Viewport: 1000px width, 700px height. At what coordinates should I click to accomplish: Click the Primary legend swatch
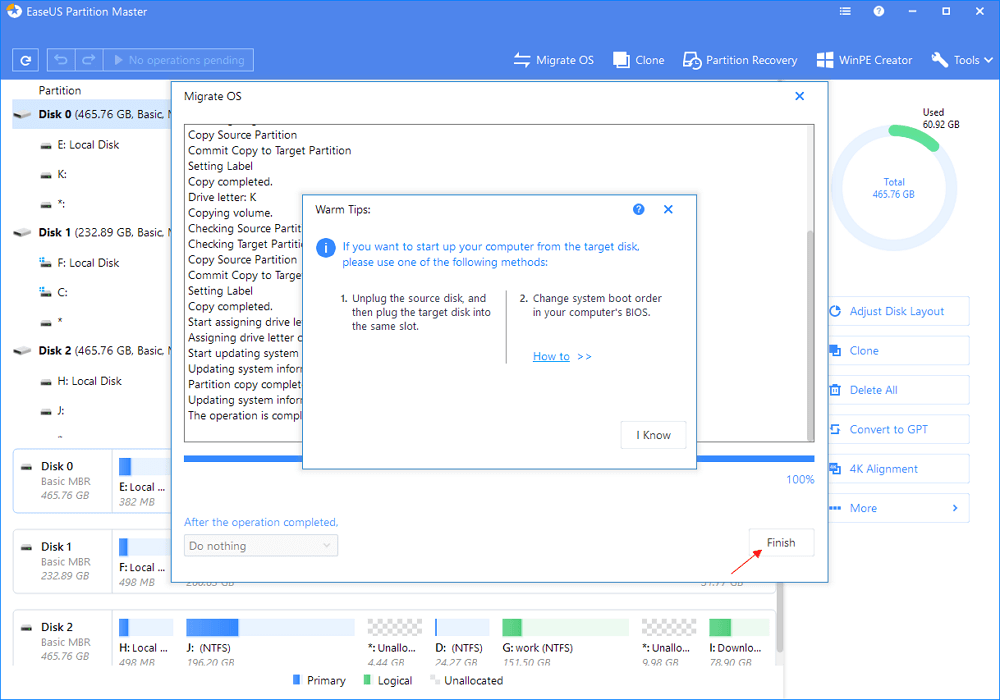click(296, 680)
